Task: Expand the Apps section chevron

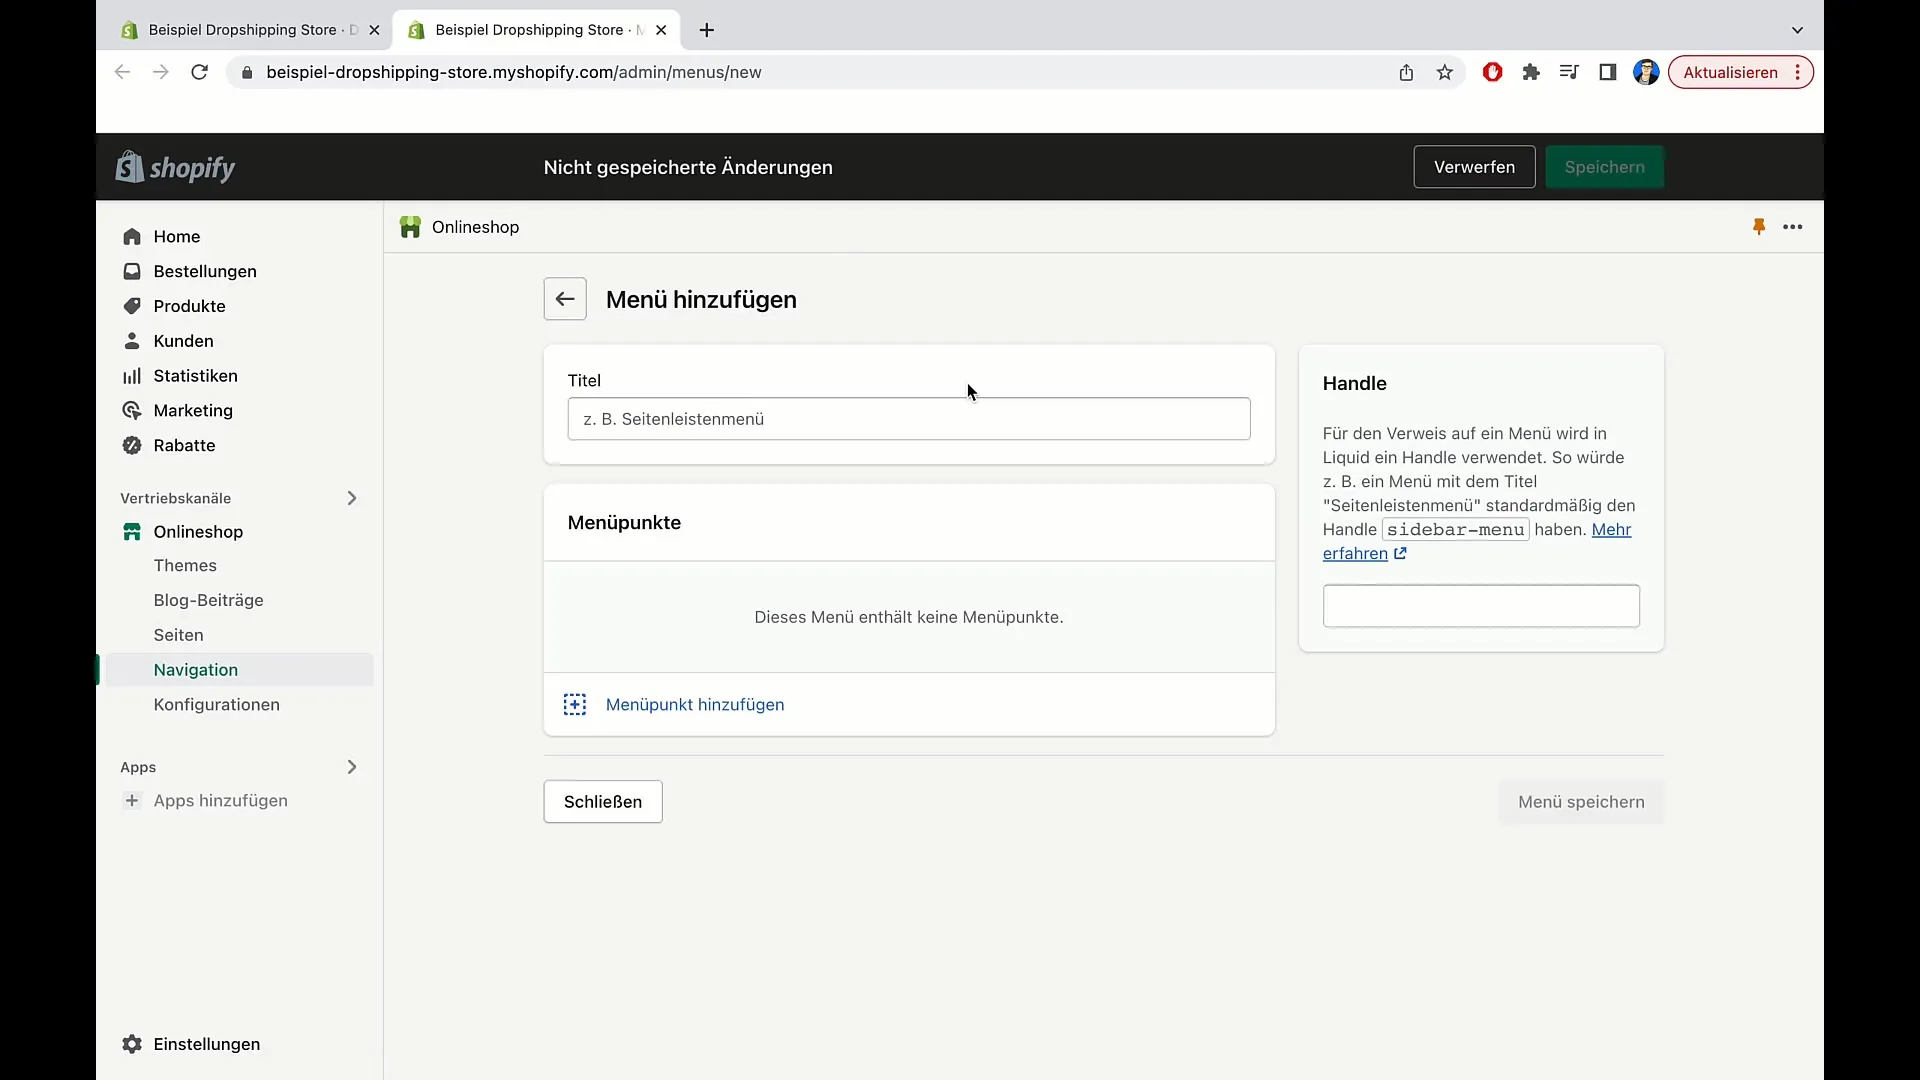Action: point(351,766)
